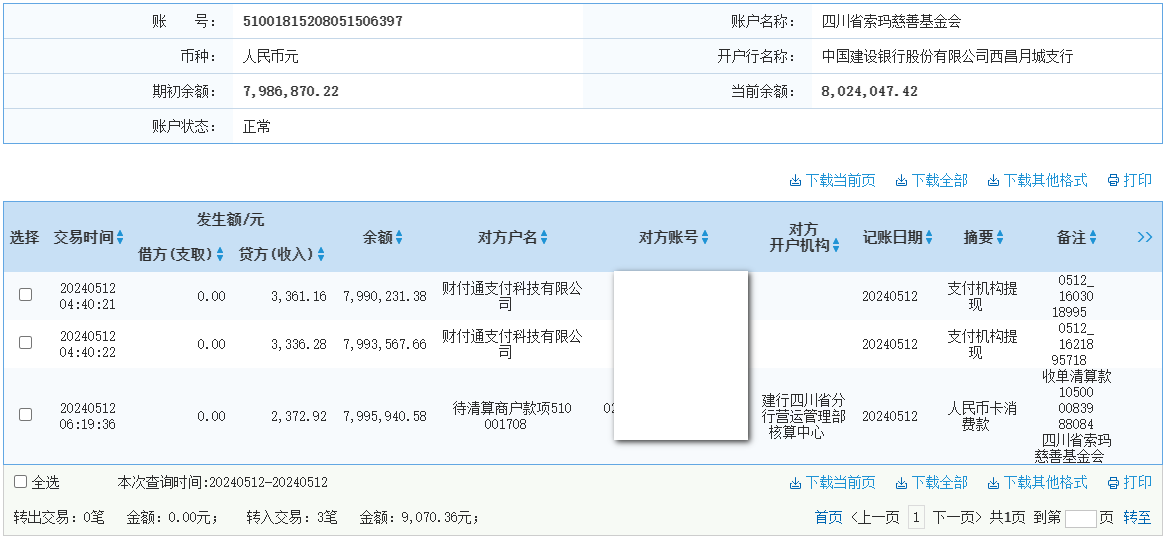The image size is (1166, 536).
Task: Sort by 对方开户机构 arrow icon
Action: point(836,245)
